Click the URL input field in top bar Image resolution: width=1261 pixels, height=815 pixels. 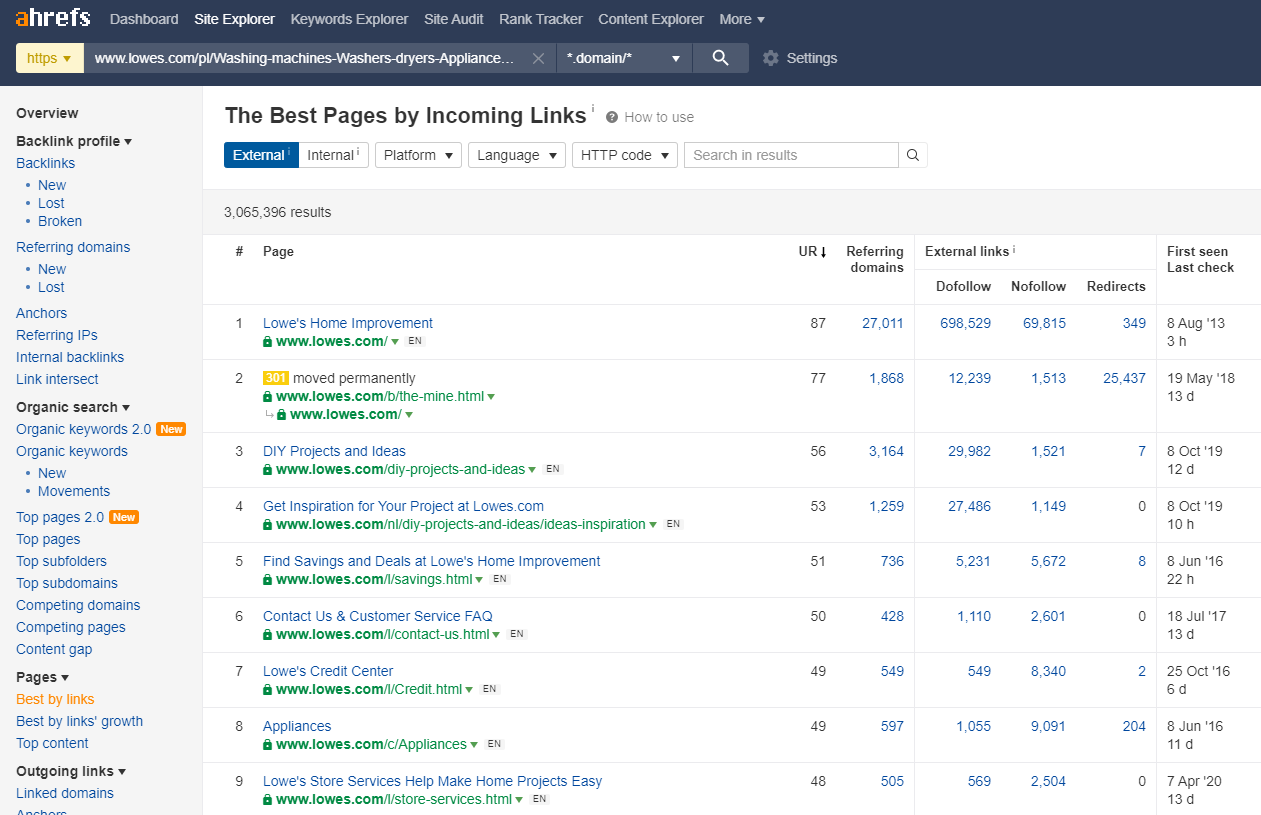[305, 58]
